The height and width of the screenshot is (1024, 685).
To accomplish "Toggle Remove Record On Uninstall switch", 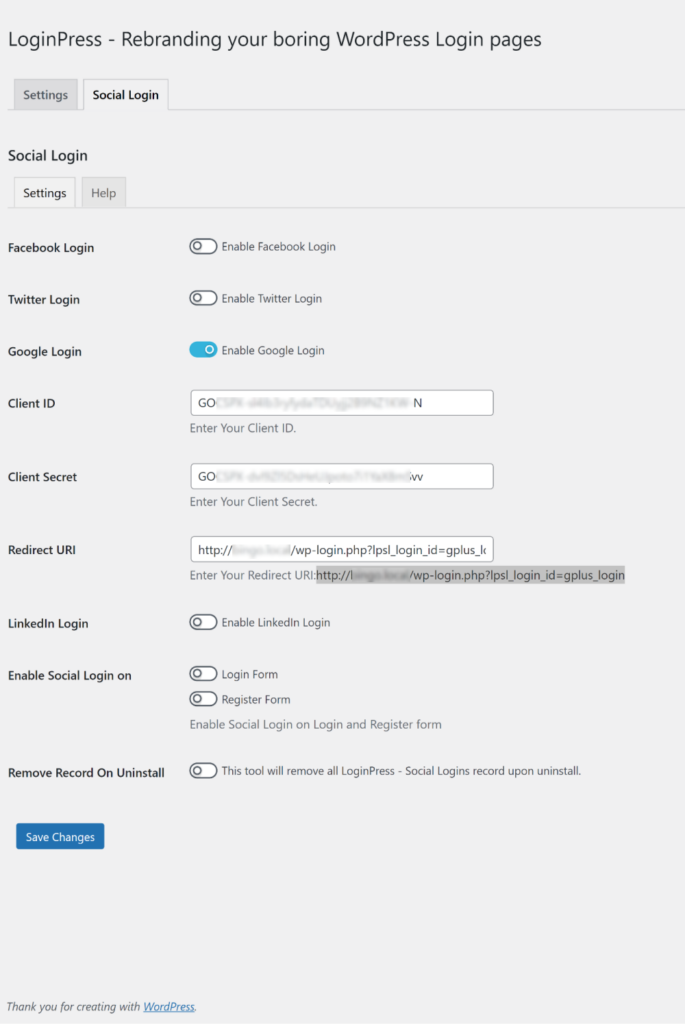I will point(203,771).
